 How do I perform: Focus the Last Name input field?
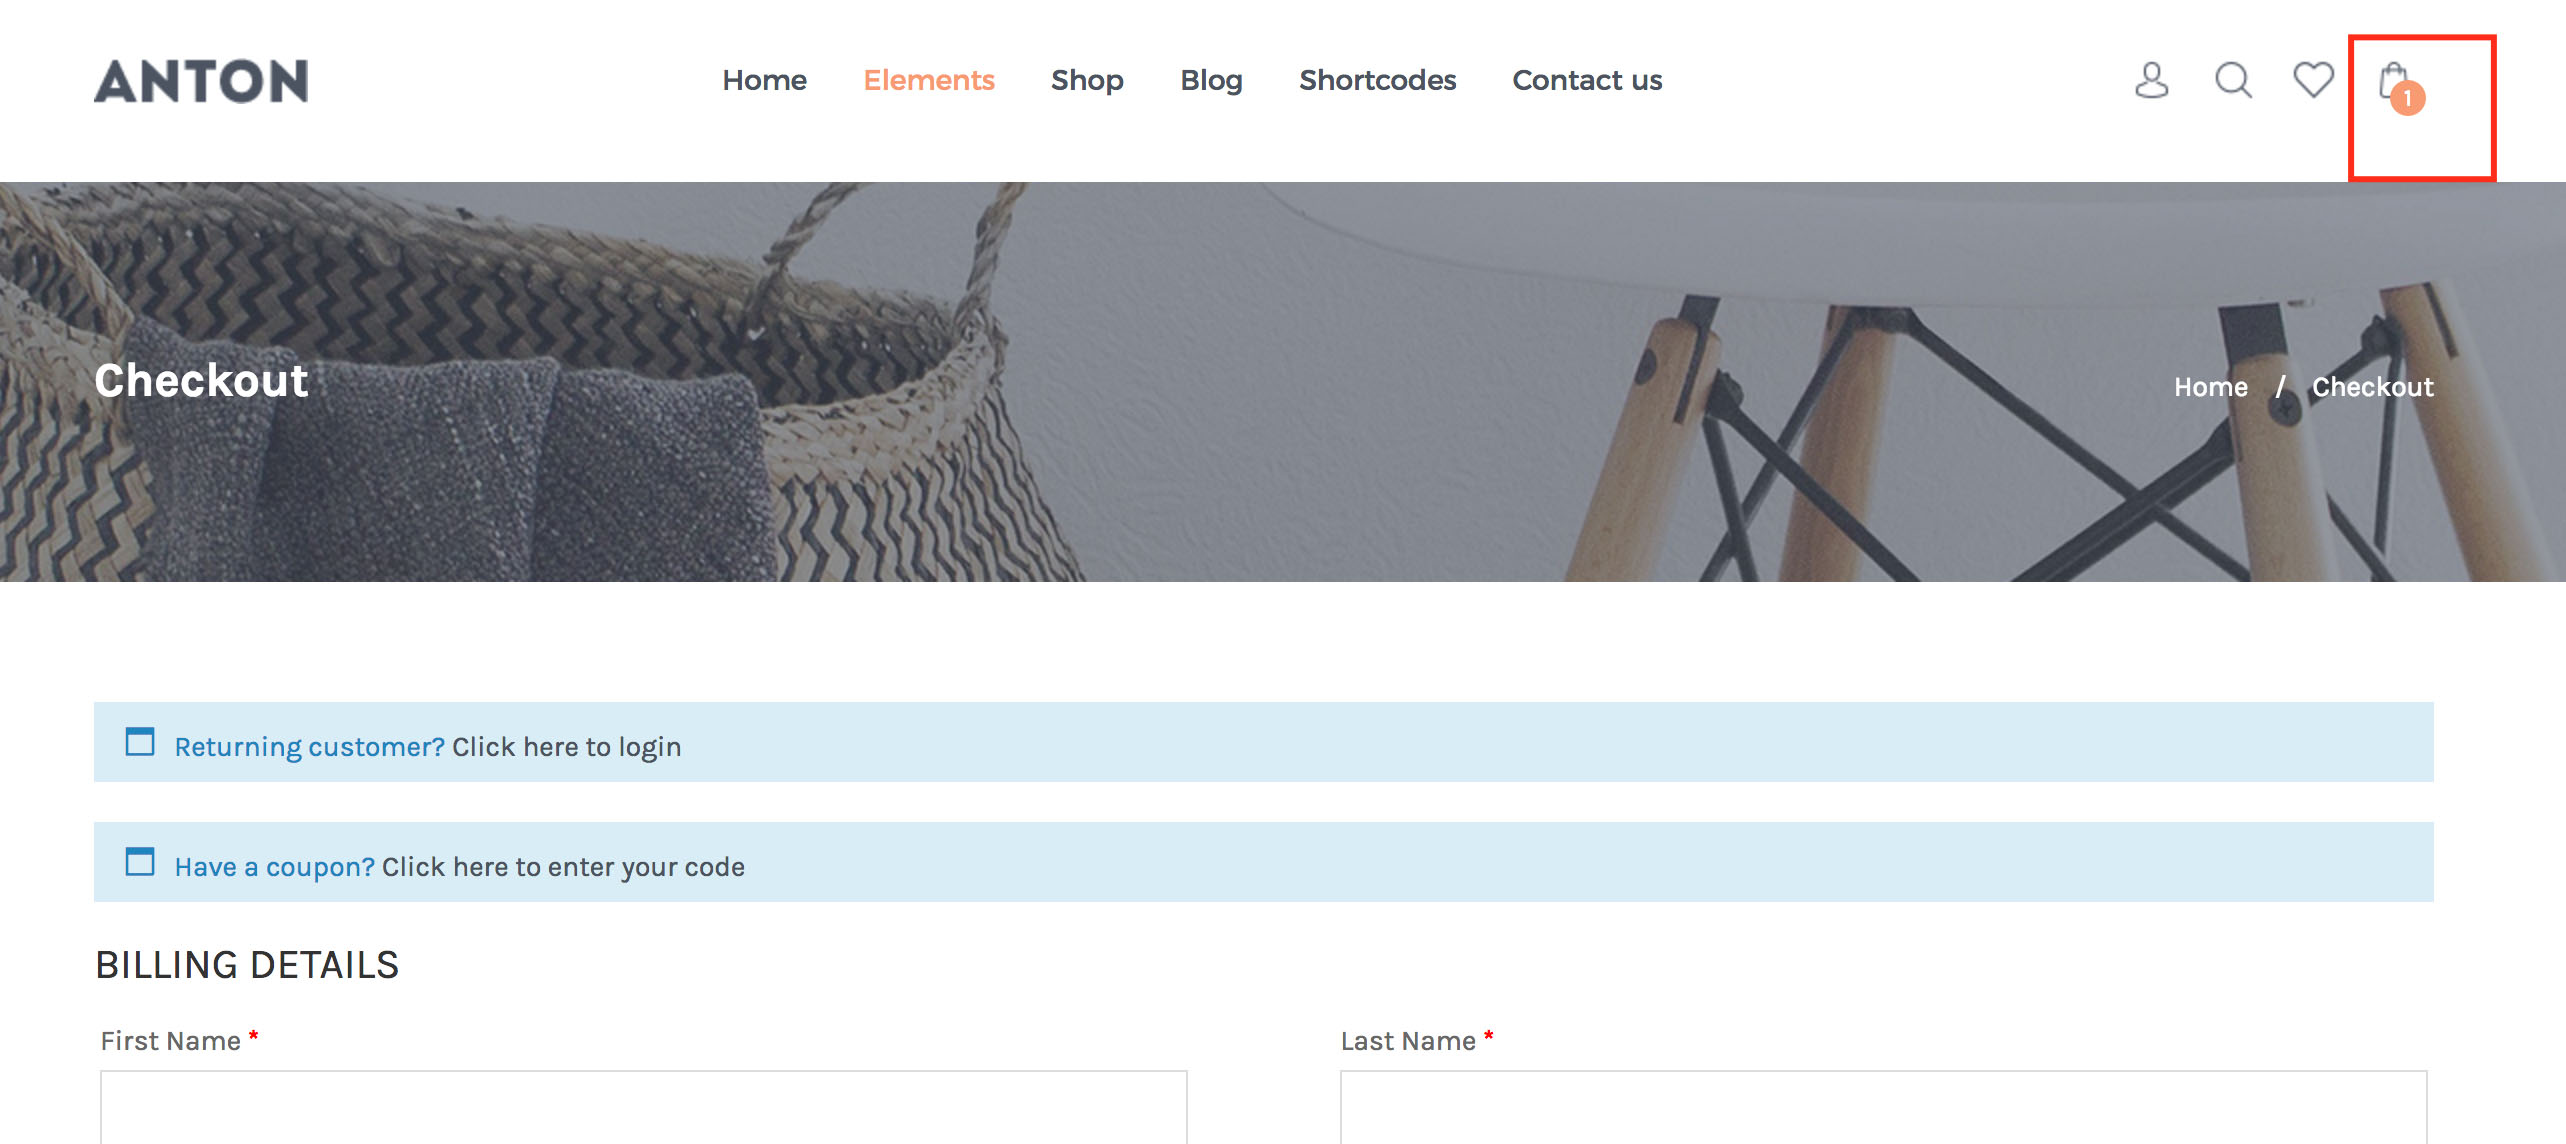point(1883,1106)
